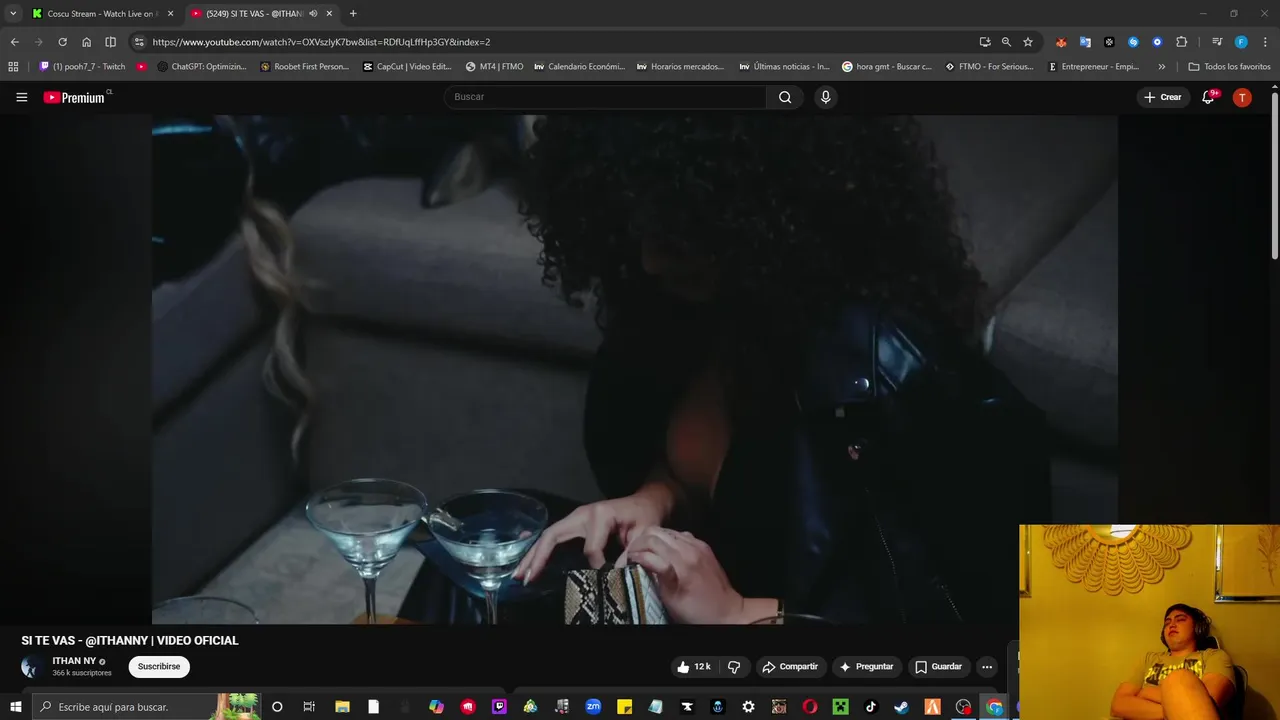Open the Windows Start menu
This screenshot has height=720, width=1280.
[x=15, y=707]
